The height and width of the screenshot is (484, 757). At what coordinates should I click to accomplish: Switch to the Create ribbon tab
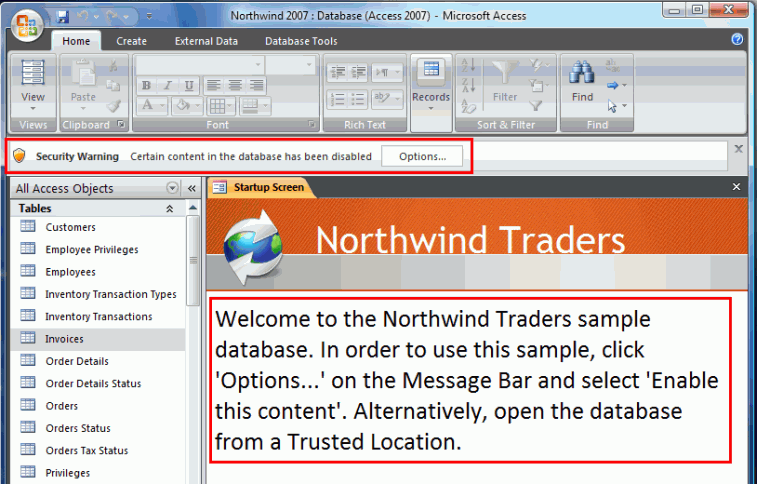(131, 41)
